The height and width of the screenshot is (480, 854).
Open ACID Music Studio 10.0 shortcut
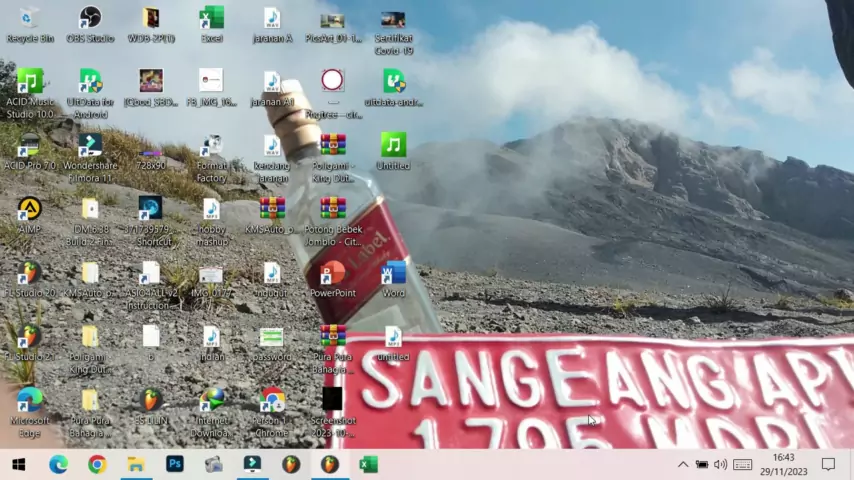(x=30, y=82)
